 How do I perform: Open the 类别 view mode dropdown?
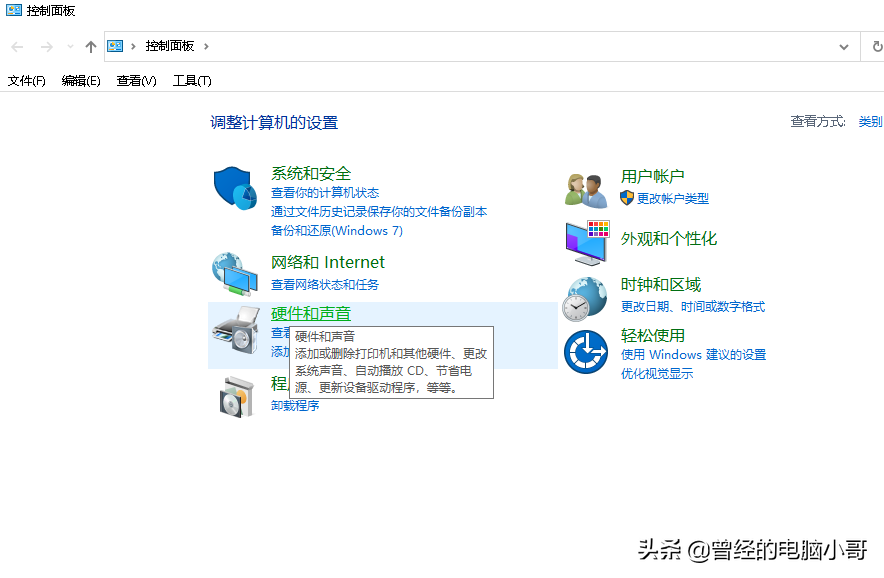[870, 121]
